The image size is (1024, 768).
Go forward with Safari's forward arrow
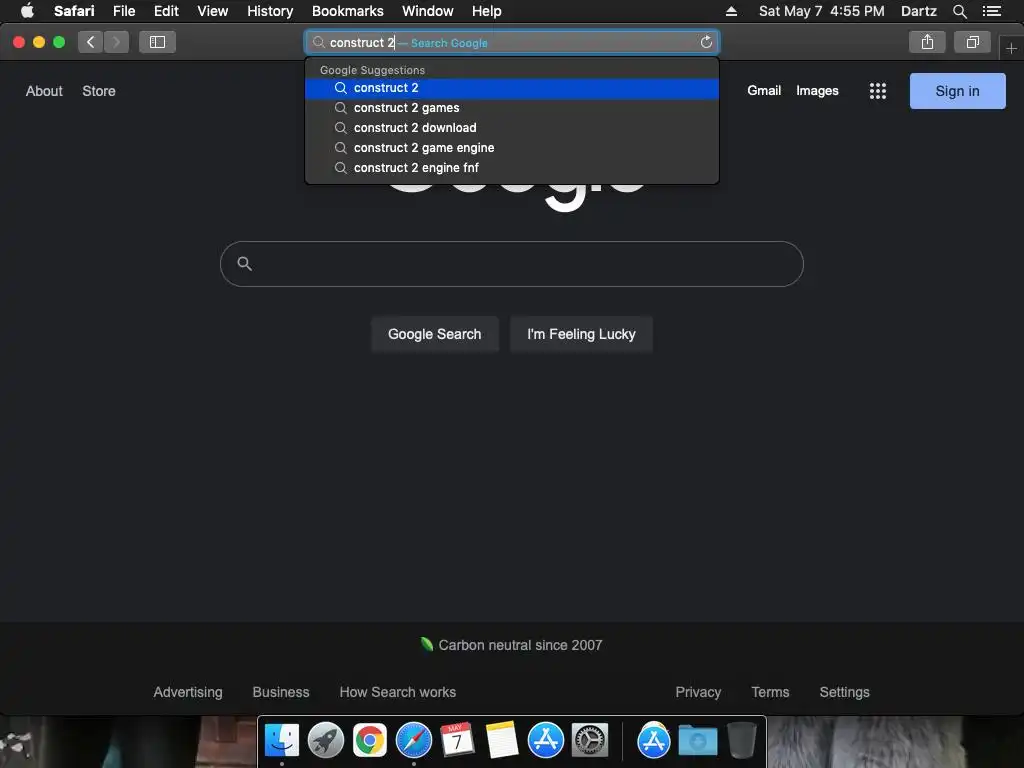point(116,42)
